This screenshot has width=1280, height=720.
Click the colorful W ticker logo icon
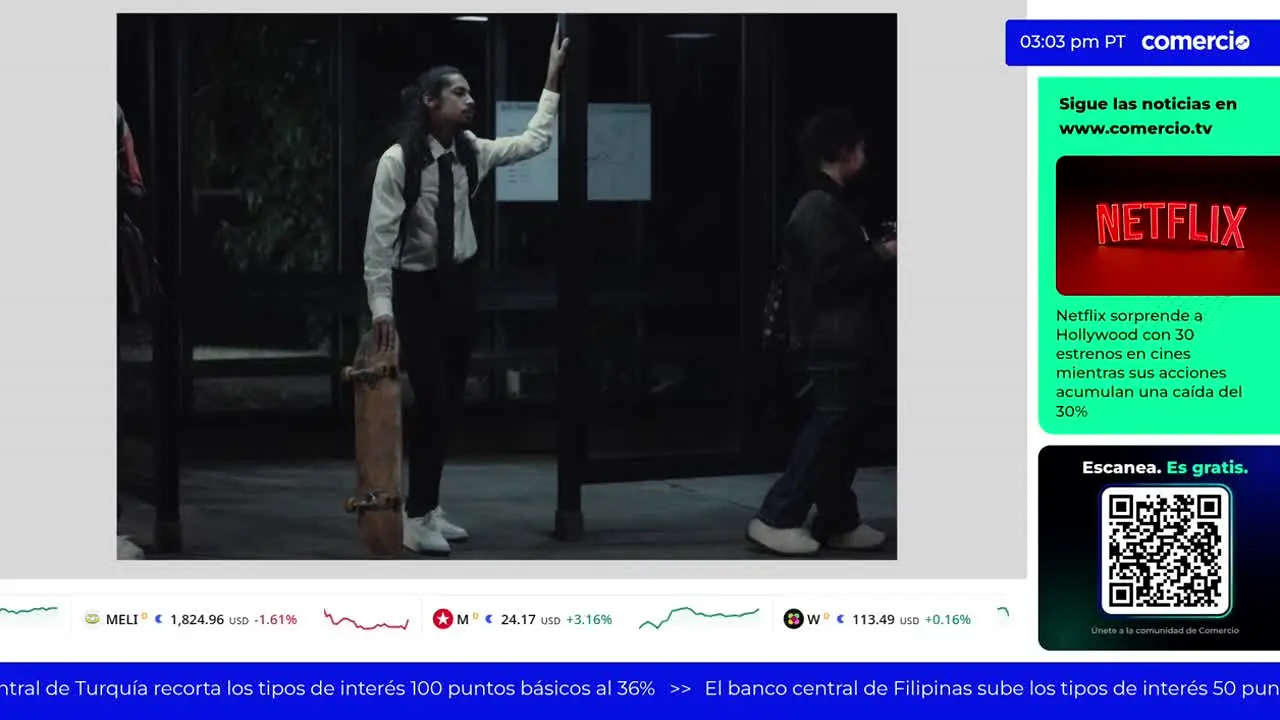[x=793, y=619]
